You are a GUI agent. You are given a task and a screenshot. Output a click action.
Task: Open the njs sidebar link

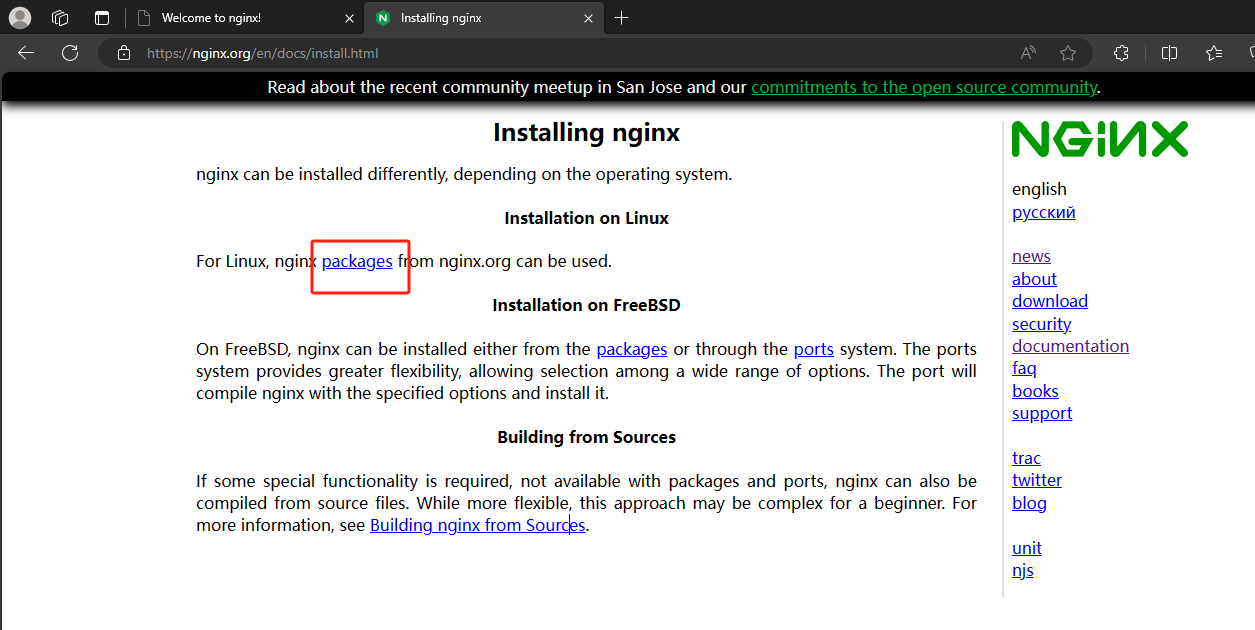pyautogui.click(x=1023, y=570)
